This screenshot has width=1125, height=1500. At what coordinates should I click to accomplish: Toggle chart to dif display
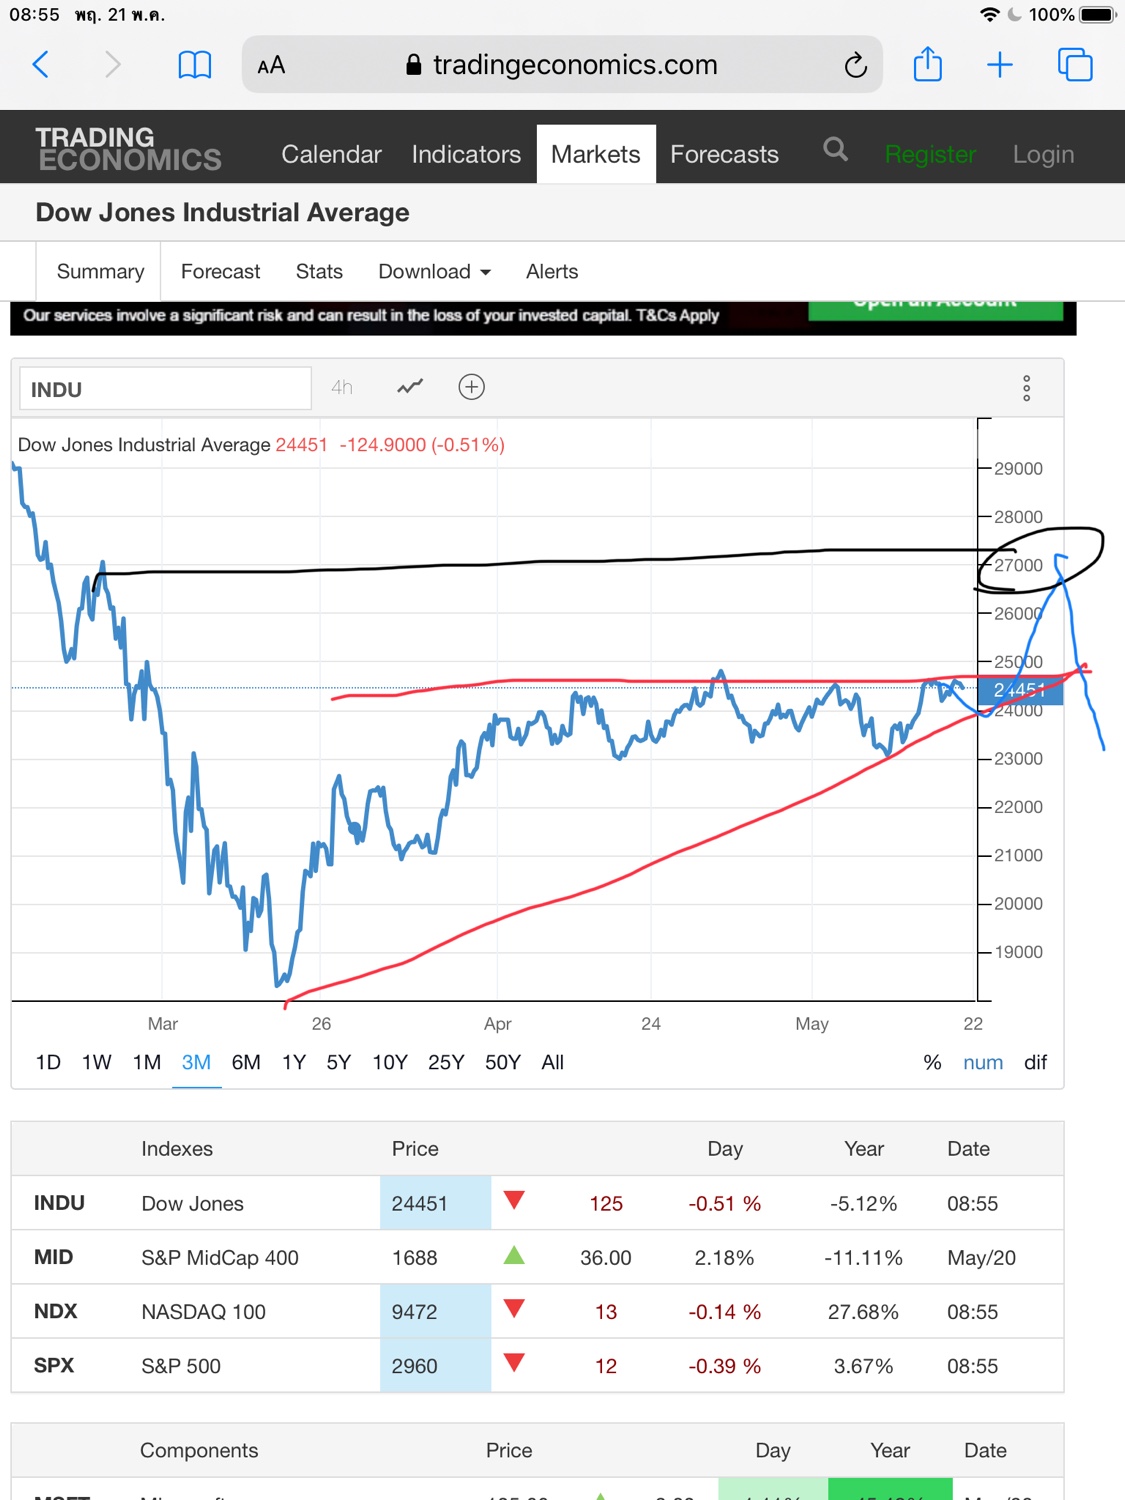coord(1035,1062)
